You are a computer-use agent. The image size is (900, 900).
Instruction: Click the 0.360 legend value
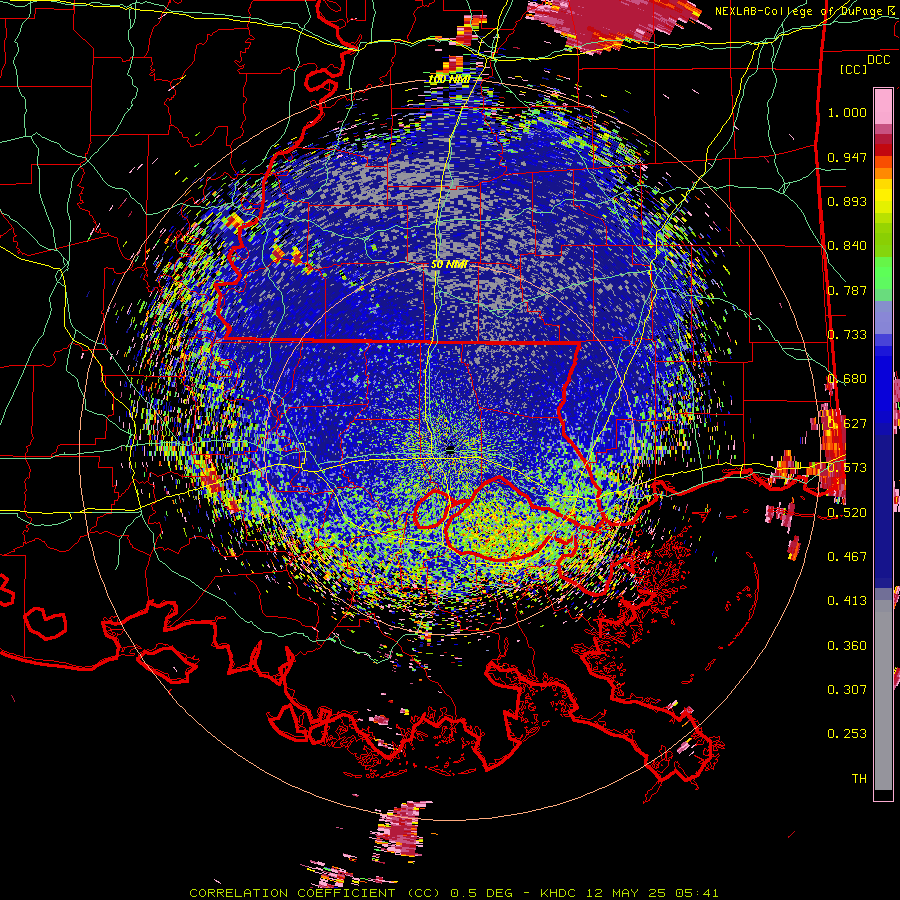pos(847,645)
